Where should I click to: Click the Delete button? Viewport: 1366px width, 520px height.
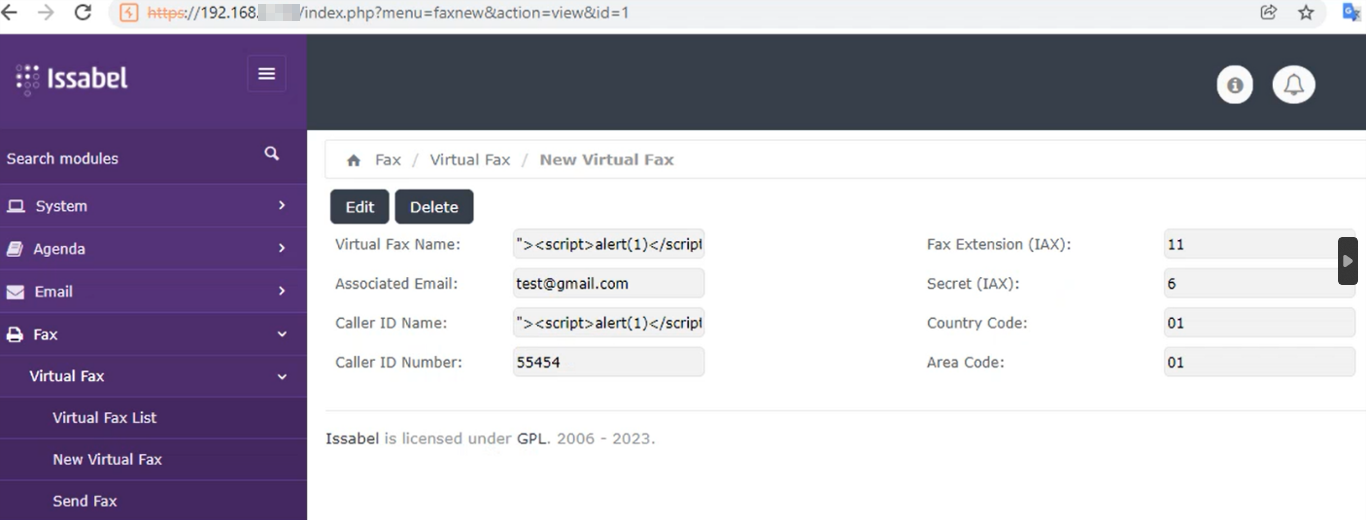(x=434, y=207)
